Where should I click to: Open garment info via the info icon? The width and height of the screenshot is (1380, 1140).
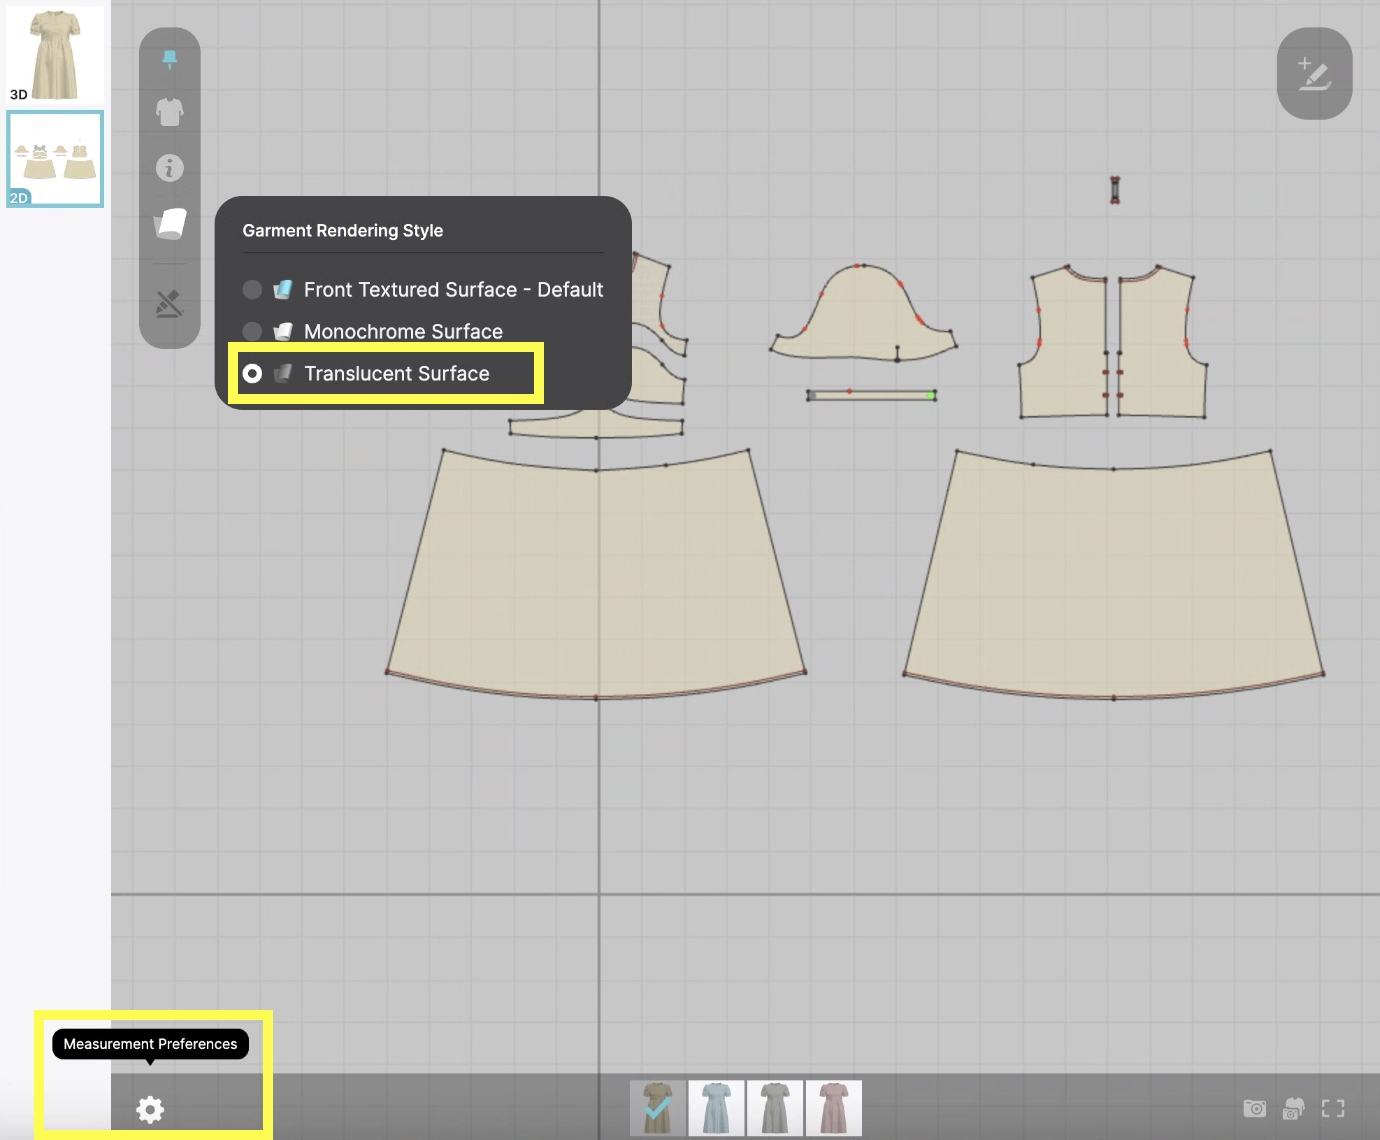pos(169,168)
